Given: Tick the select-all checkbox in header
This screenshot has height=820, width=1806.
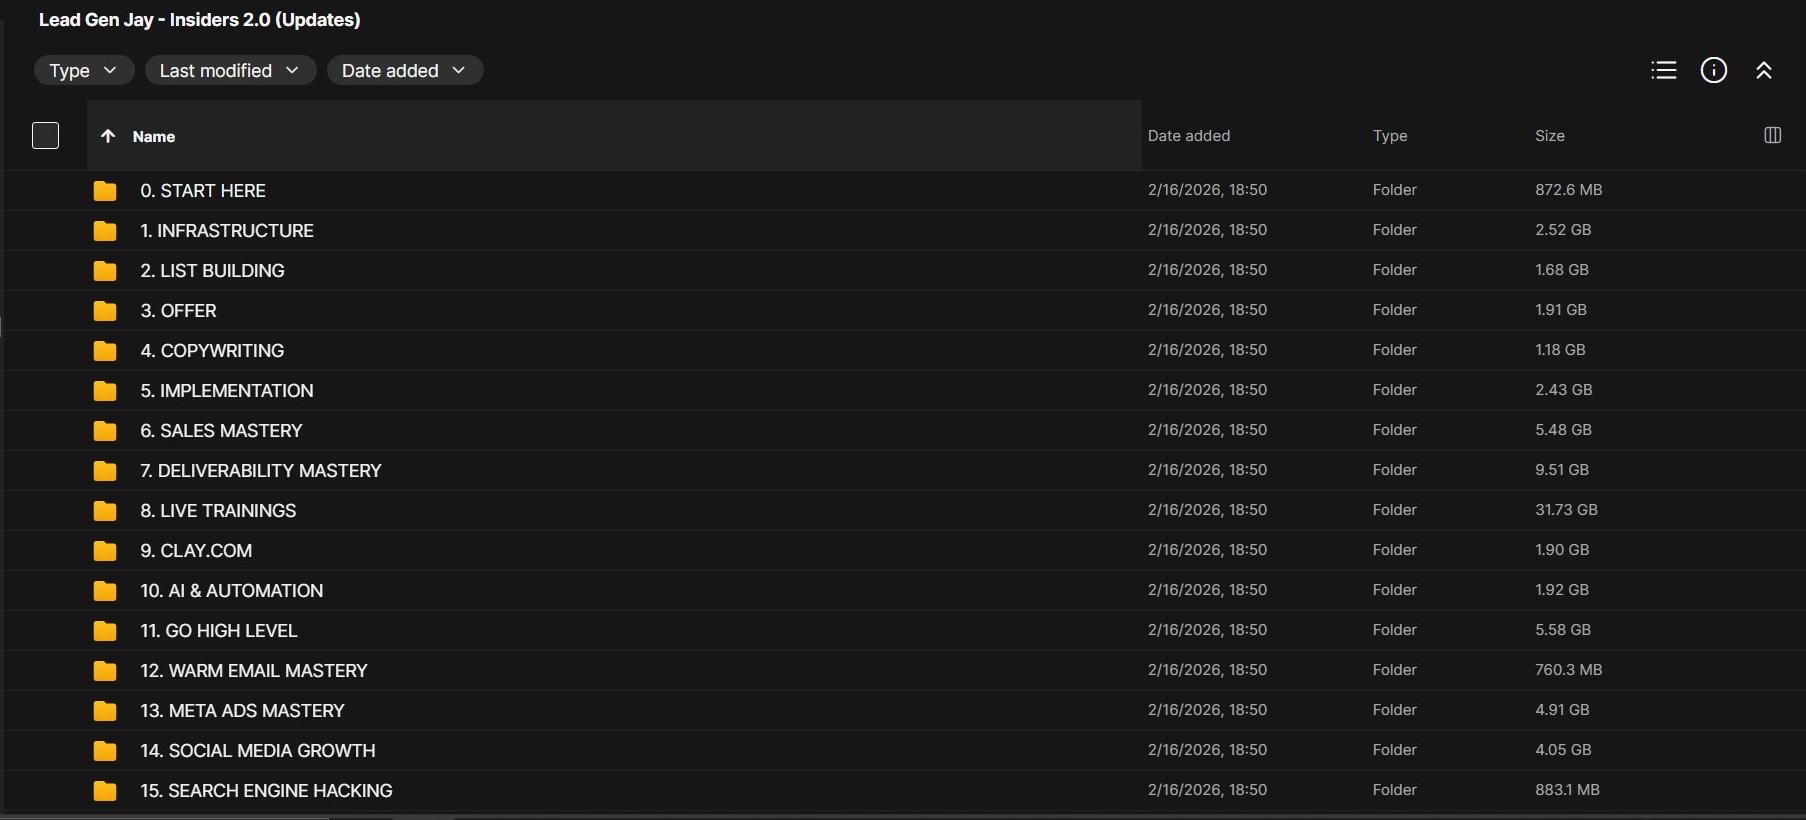Looking at the screenshot, I should [x=46, y=135].
